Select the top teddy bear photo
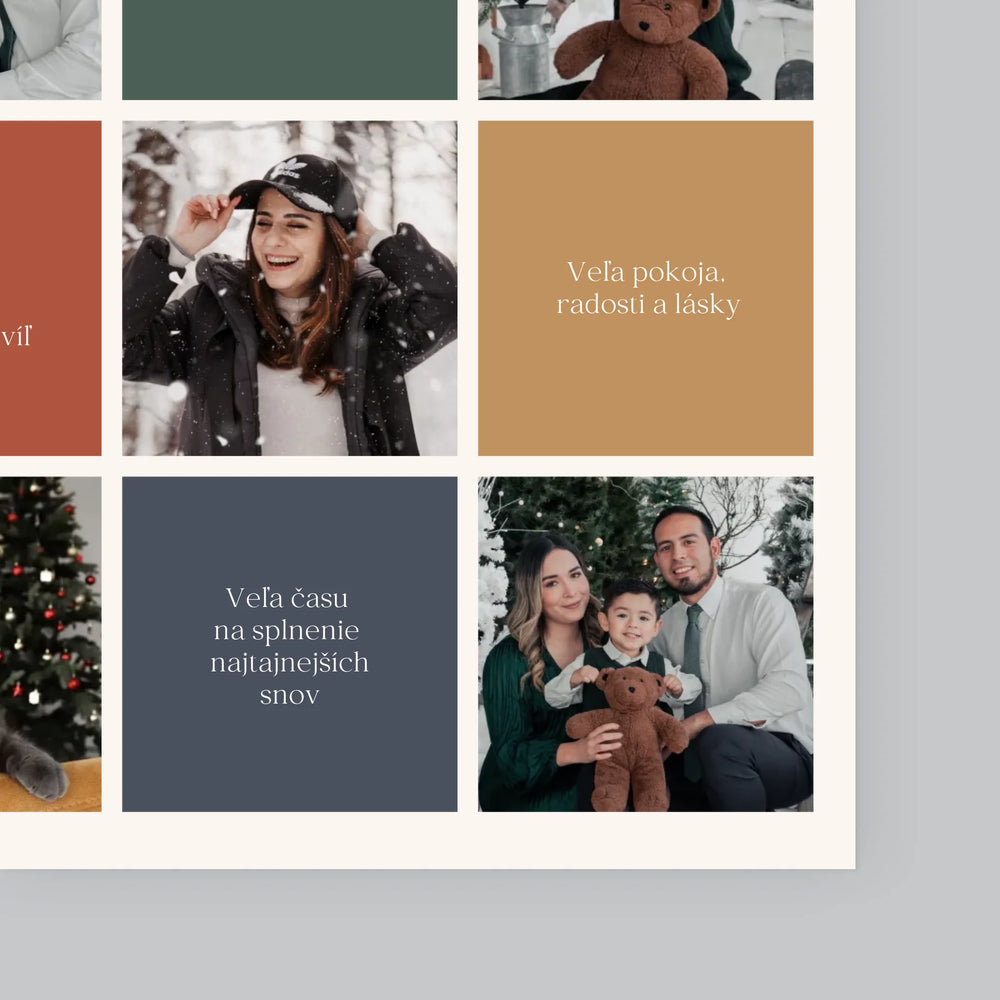Image resolution: width=1000 pixels, height=1000 pixels. pyautogui.click(x=645, y=50)
